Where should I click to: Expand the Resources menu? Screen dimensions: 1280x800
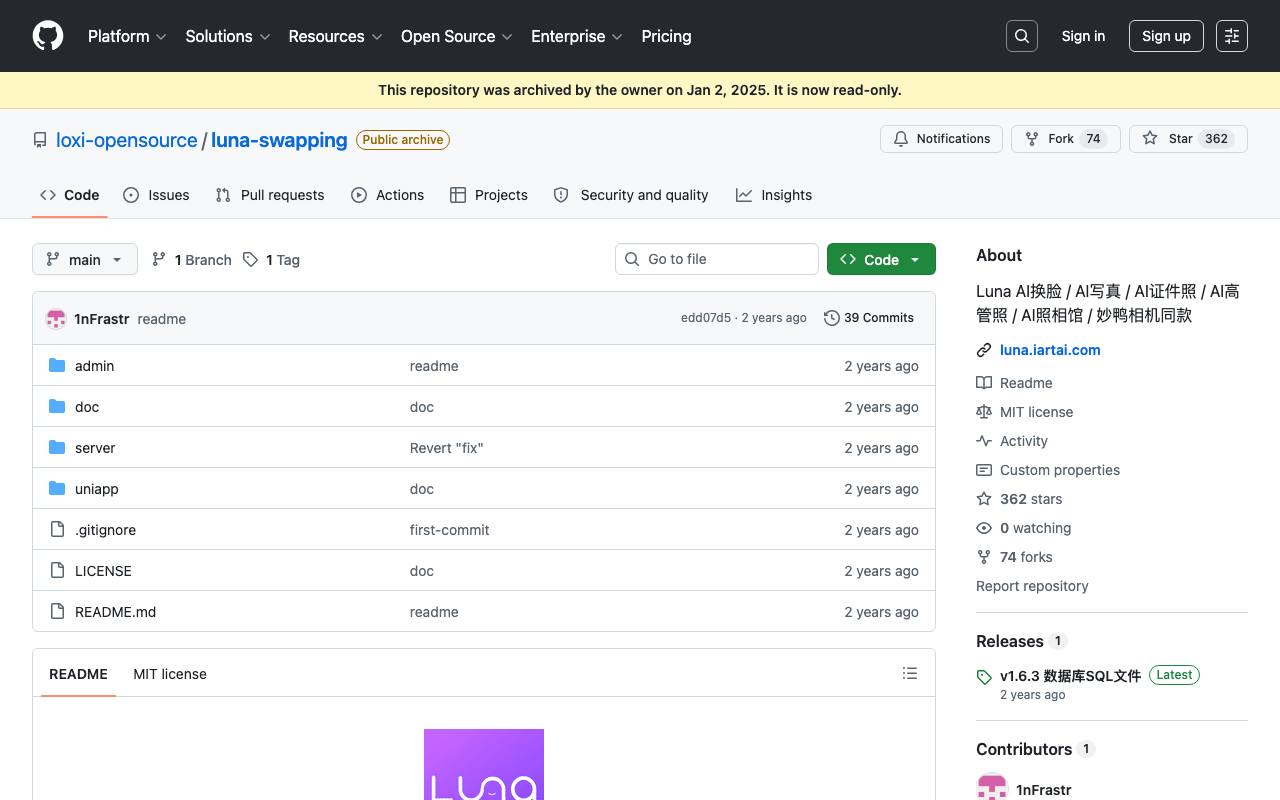point(336,36)
